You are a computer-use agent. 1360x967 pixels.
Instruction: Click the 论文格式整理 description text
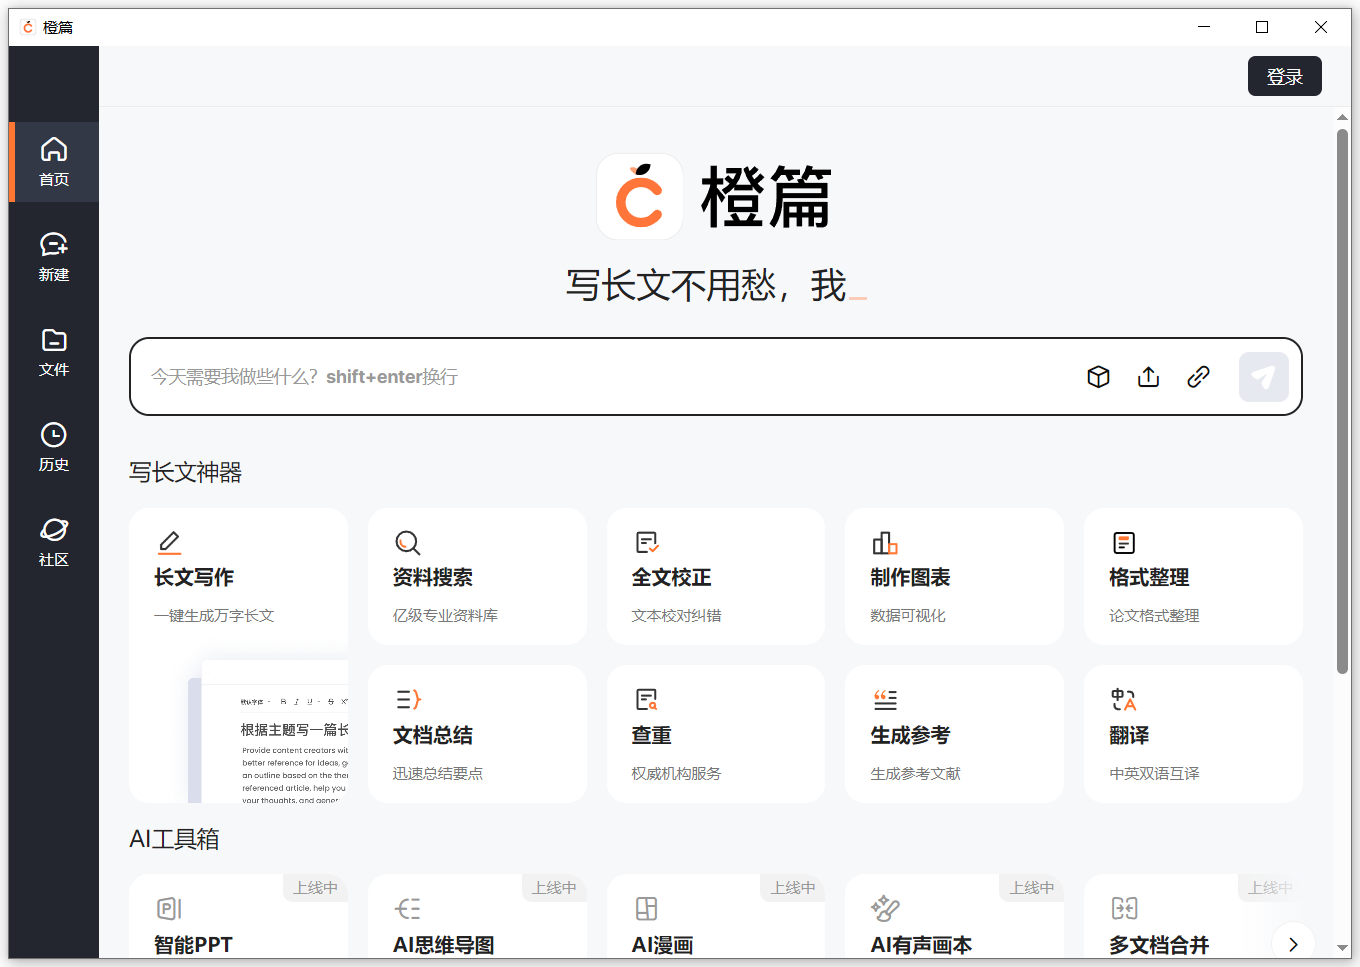tap(1154, 616)
